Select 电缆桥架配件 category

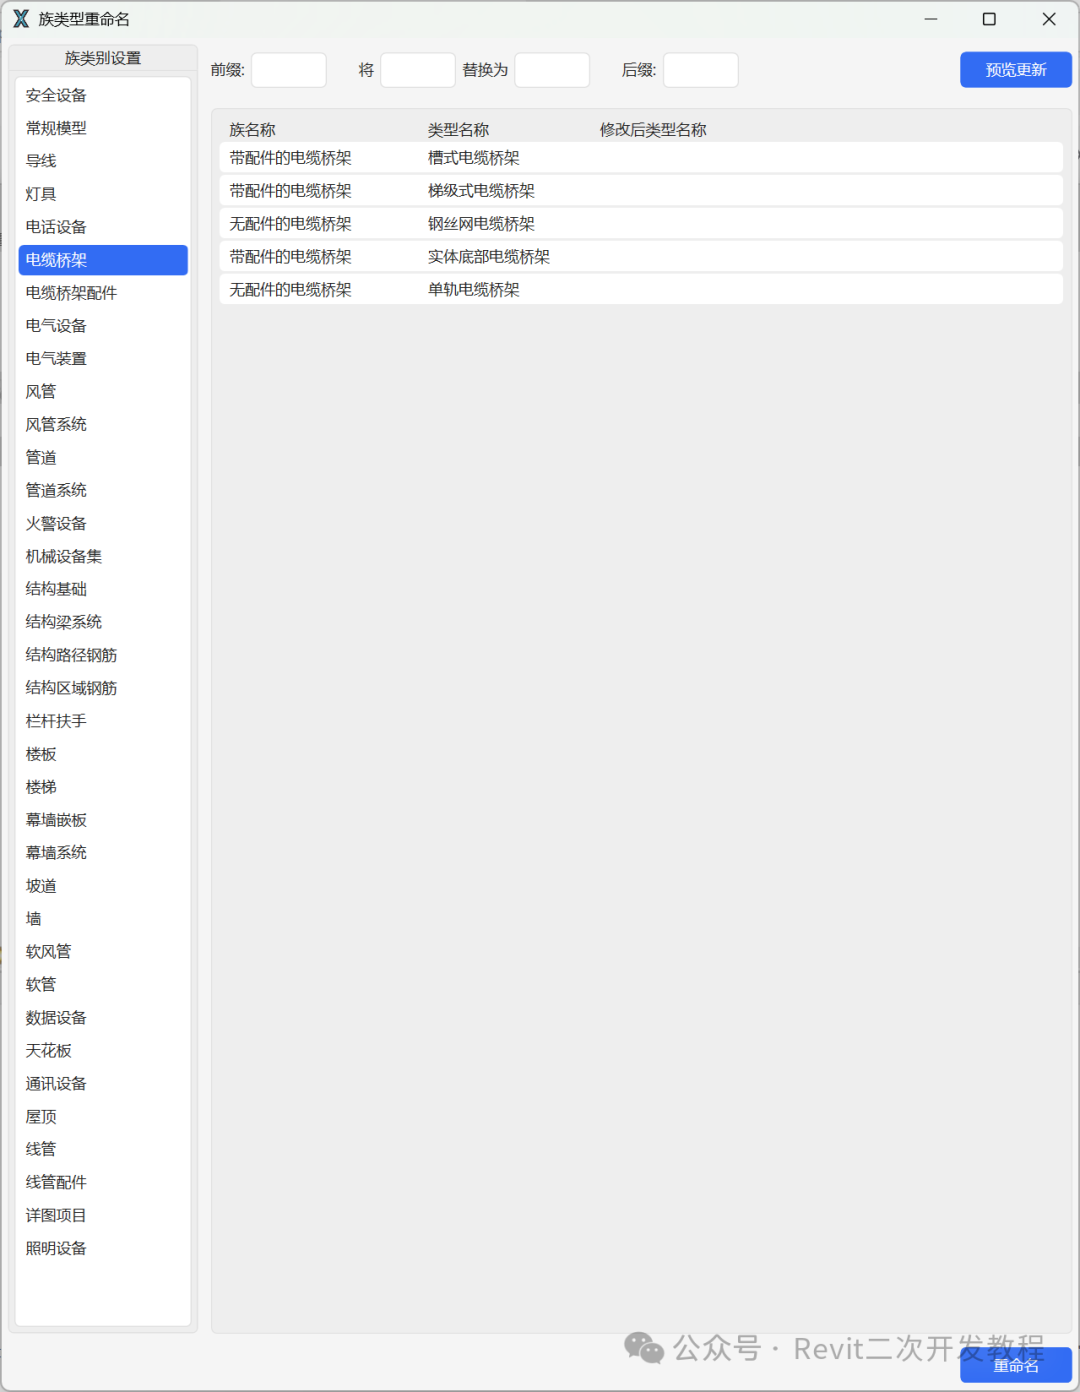coord(103,293)
